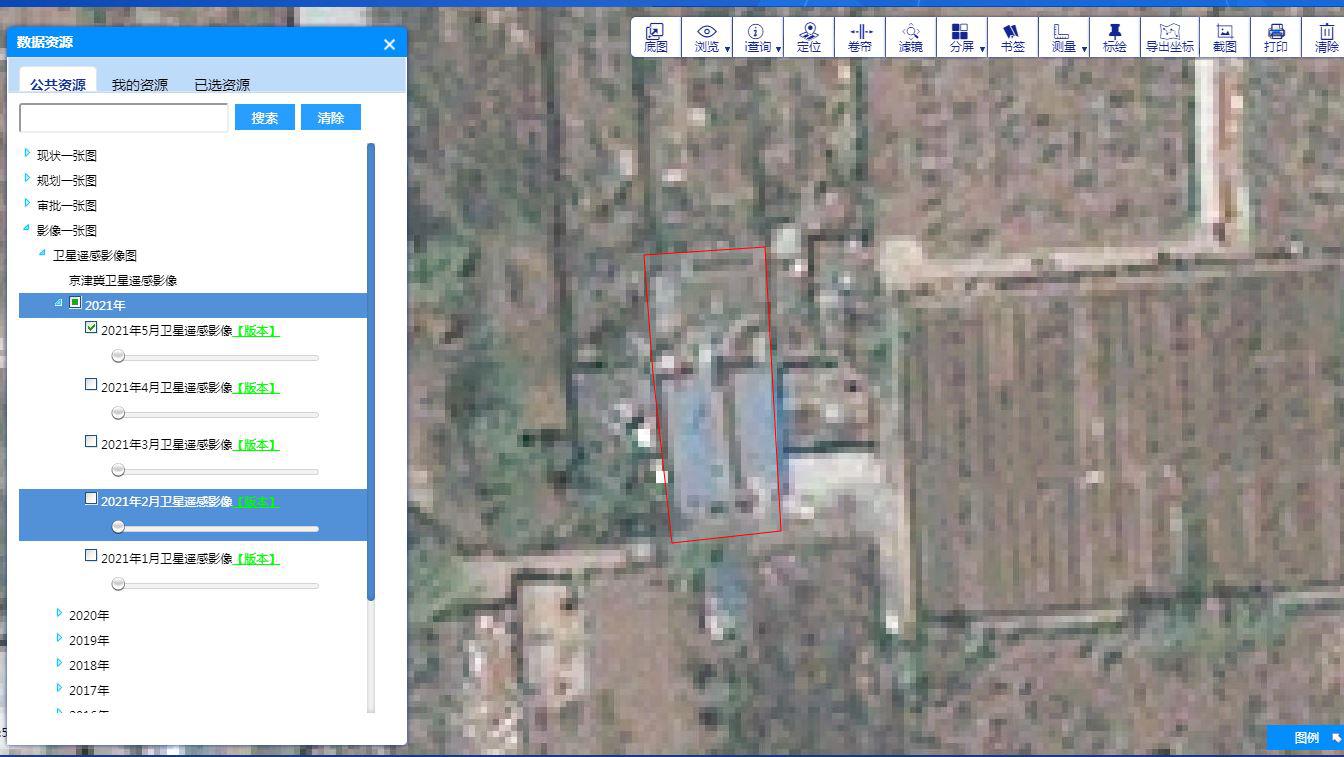The height and width of the screenshot is (757, 1344).
Task: Expand the 2019年 tree node
Action: coord(59,638)
